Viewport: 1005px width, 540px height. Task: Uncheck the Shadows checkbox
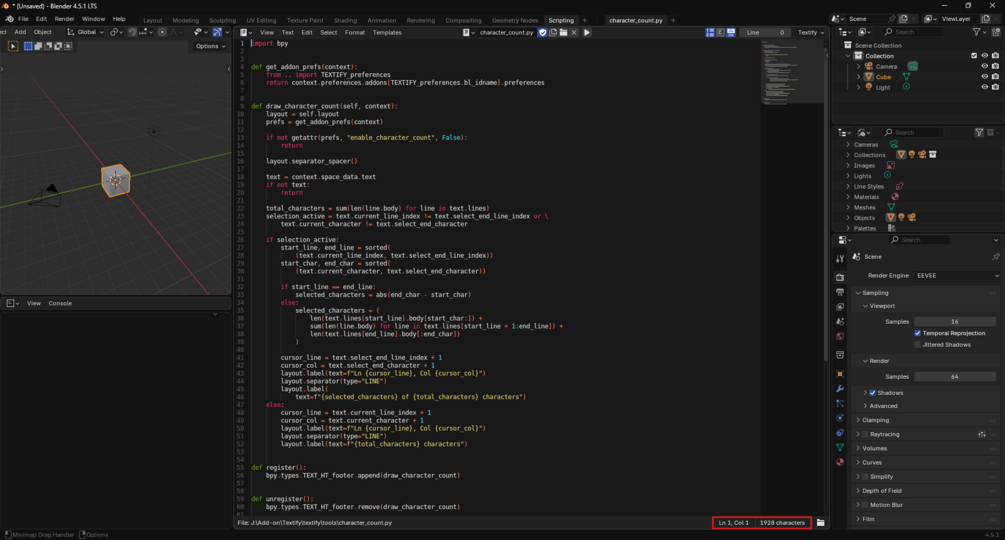[x=872, y=393]
